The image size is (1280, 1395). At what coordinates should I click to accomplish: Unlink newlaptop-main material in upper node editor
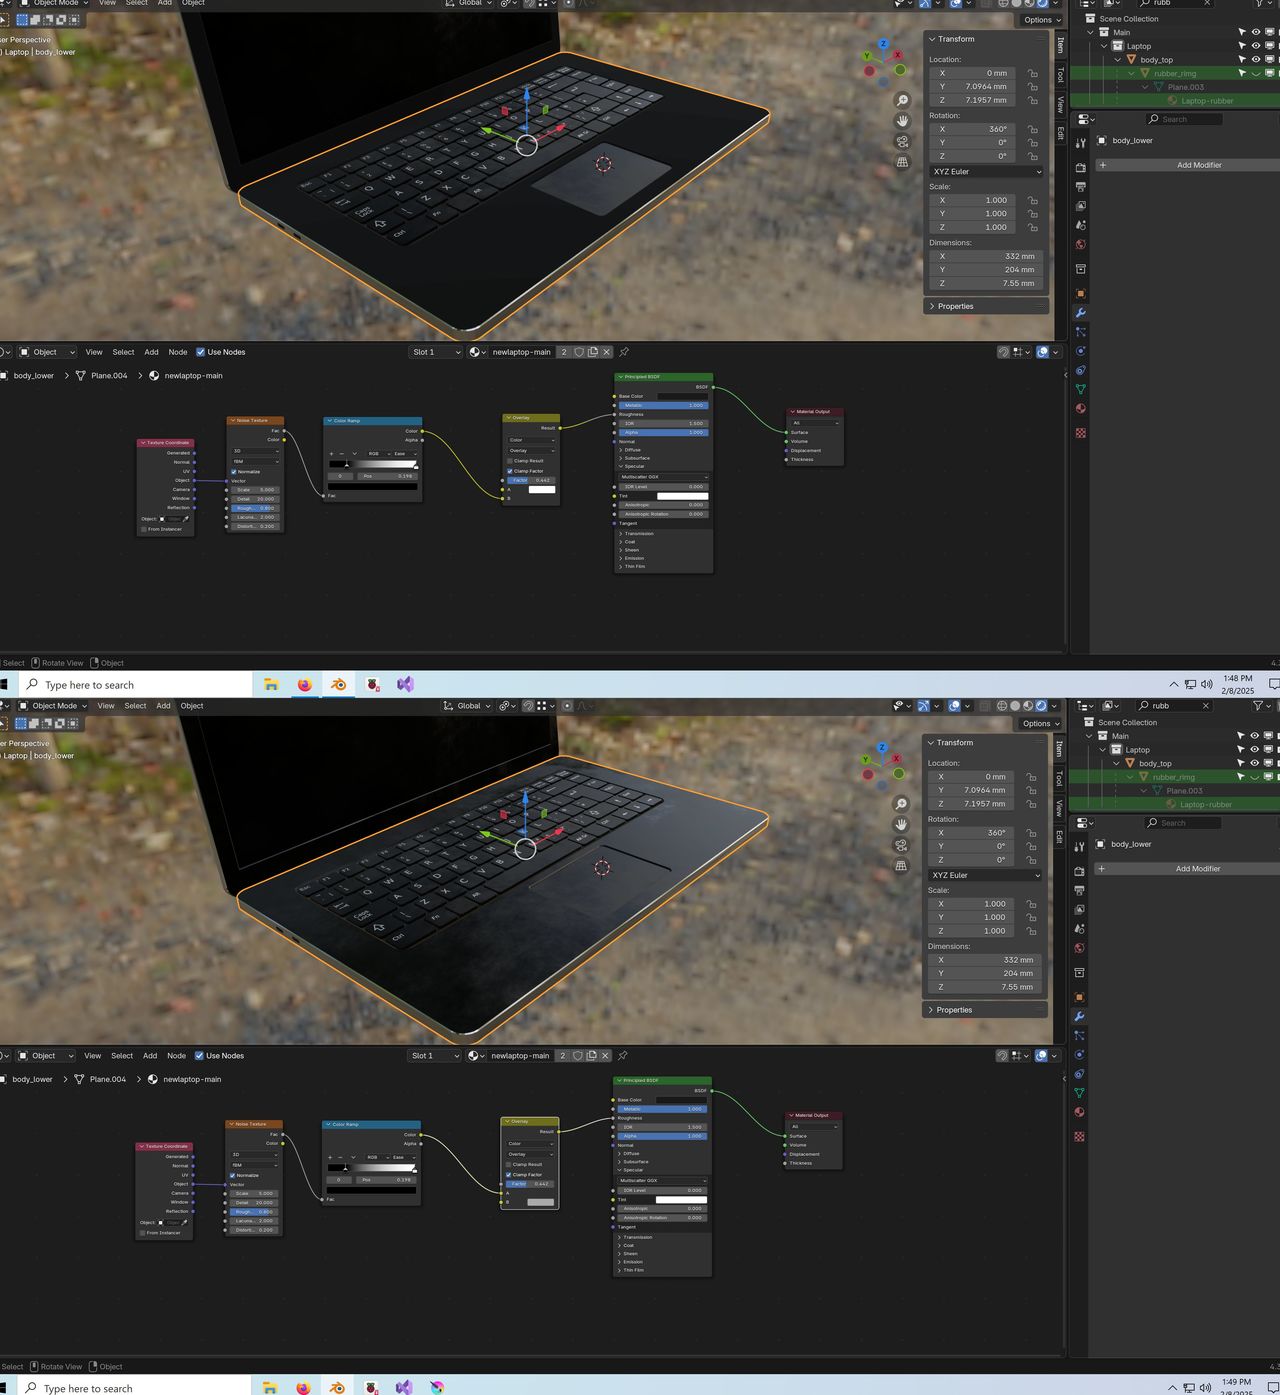pyautogui.click(x=606, y=352)
